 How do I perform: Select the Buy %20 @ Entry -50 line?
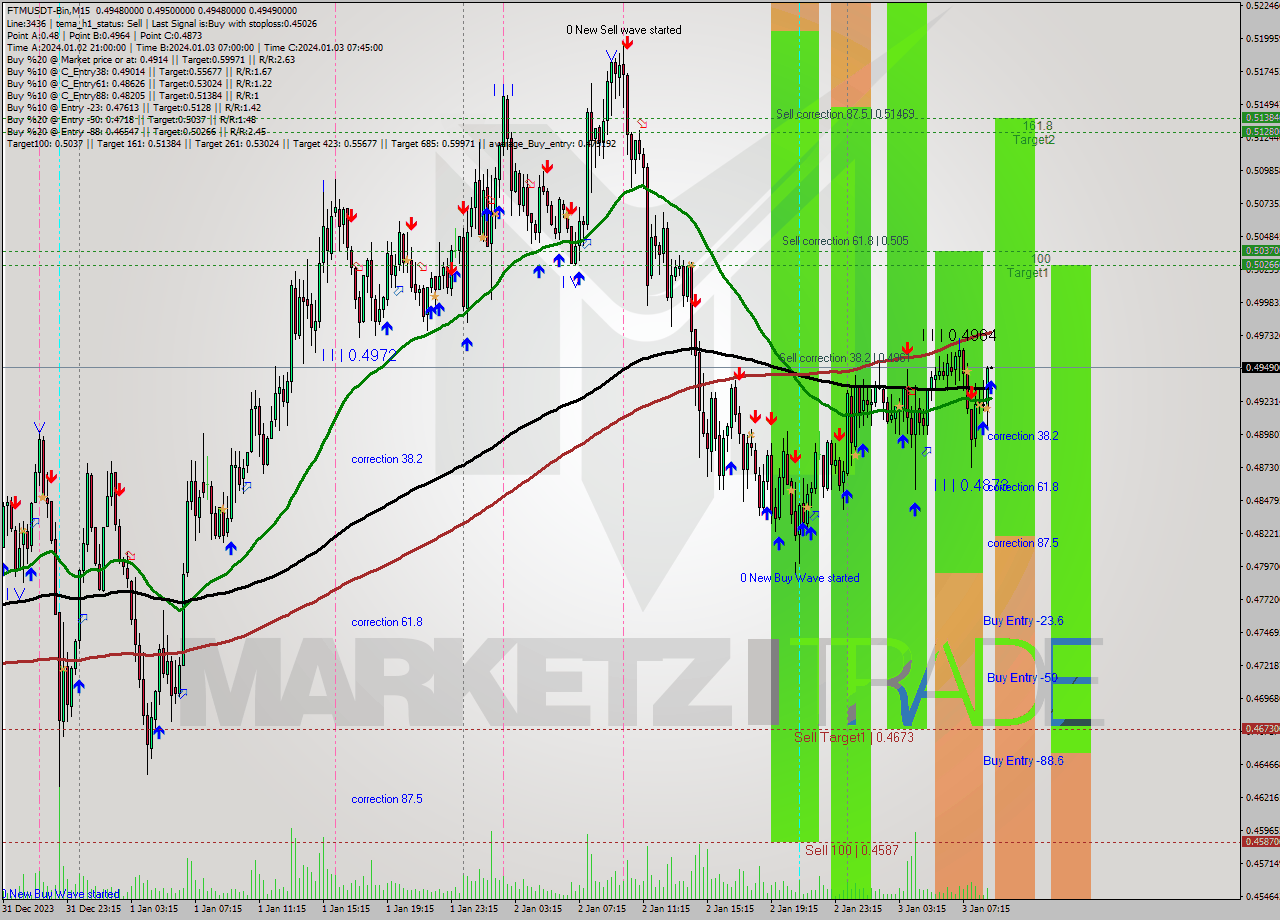click(131, 119)
